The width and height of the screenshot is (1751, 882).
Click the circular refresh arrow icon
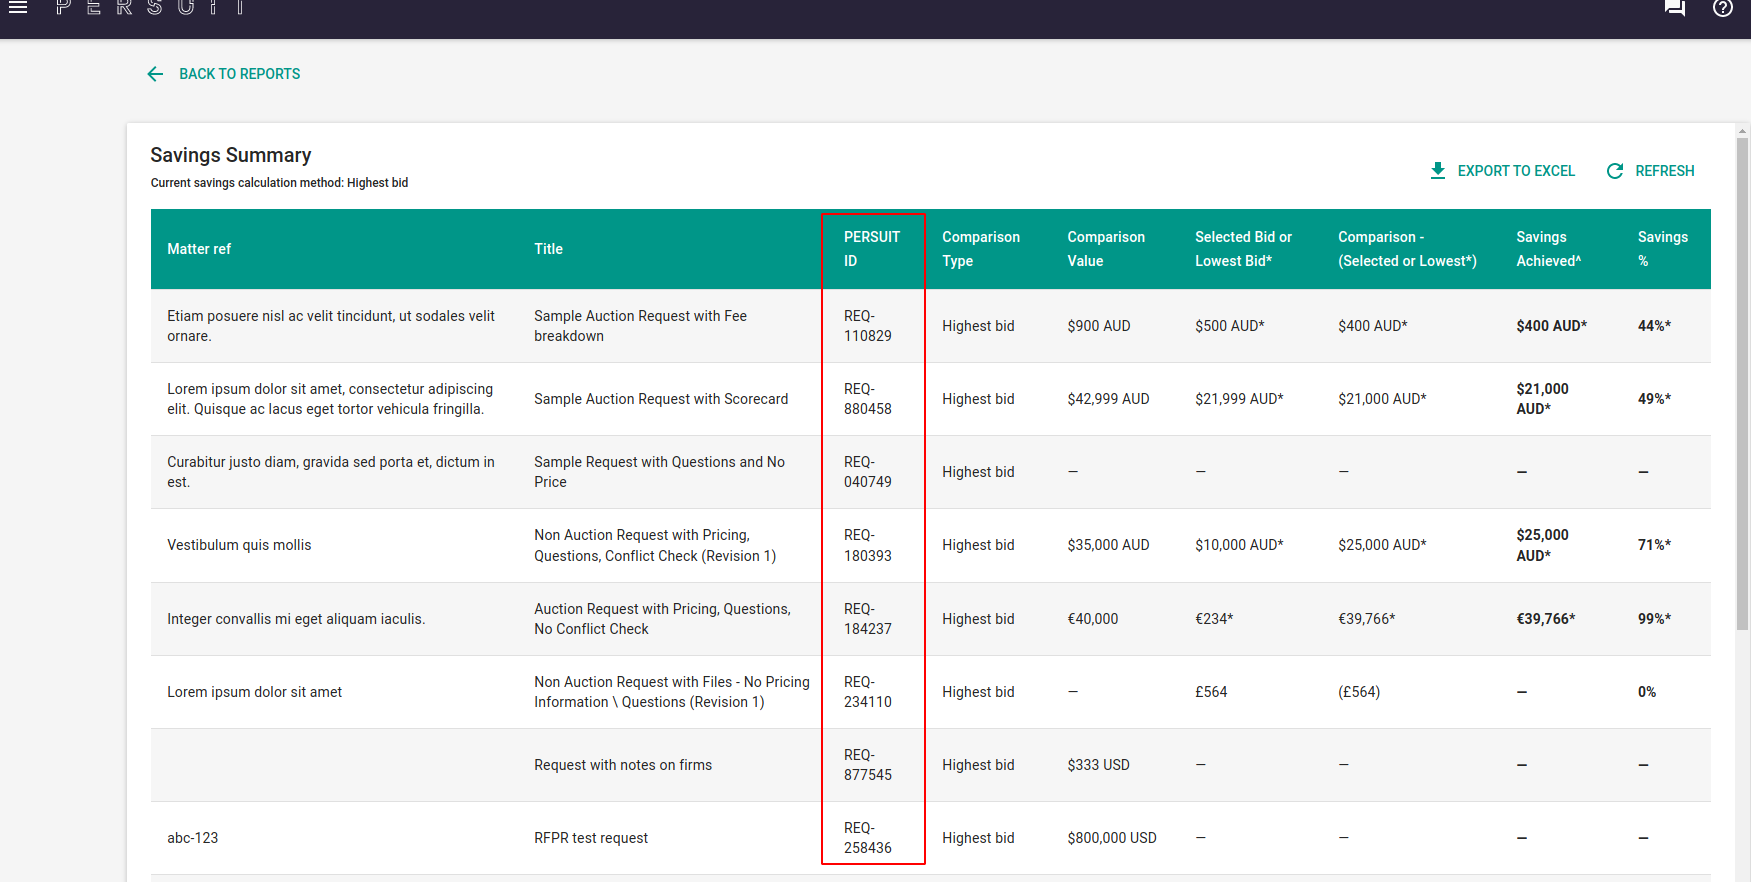[1614, 171]
